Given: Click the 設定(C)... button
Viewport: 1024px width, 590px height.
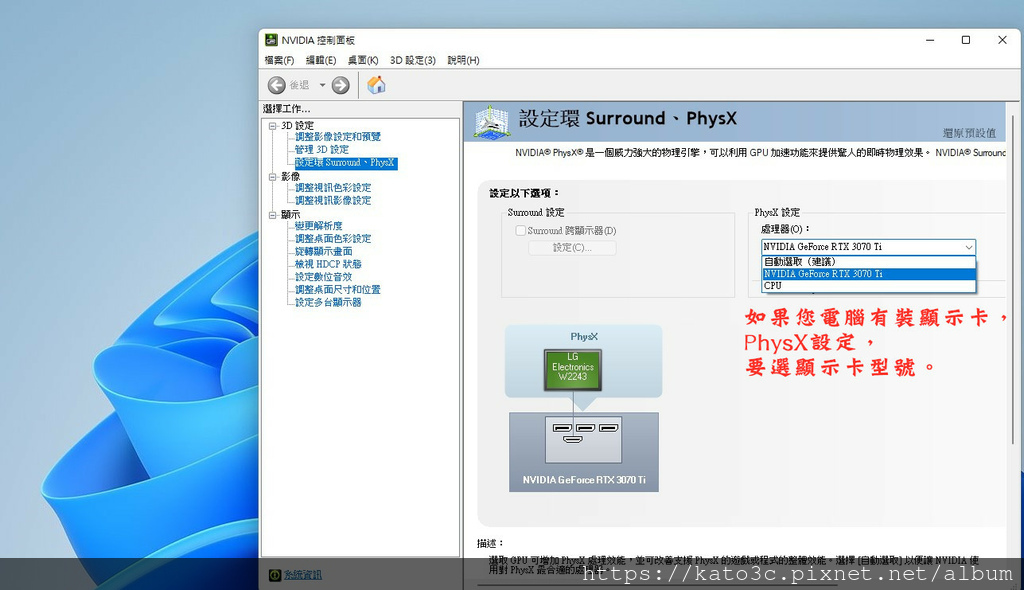Looking at the screenshot, I should 572,248.
